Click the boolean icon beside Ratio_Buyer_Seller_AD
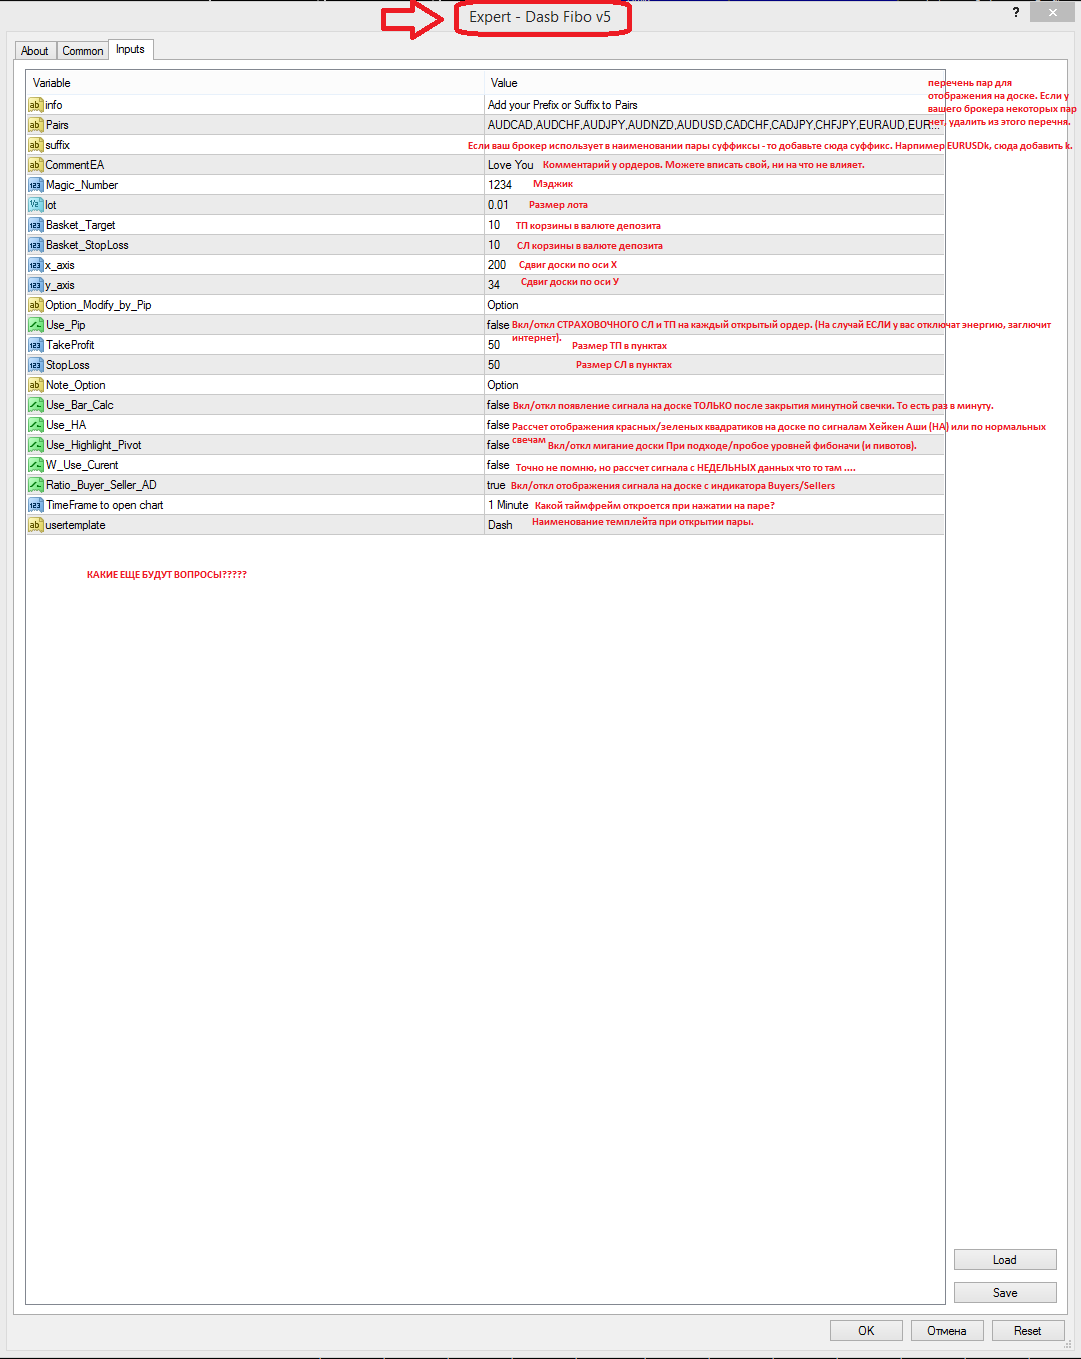 click(35, 485)
